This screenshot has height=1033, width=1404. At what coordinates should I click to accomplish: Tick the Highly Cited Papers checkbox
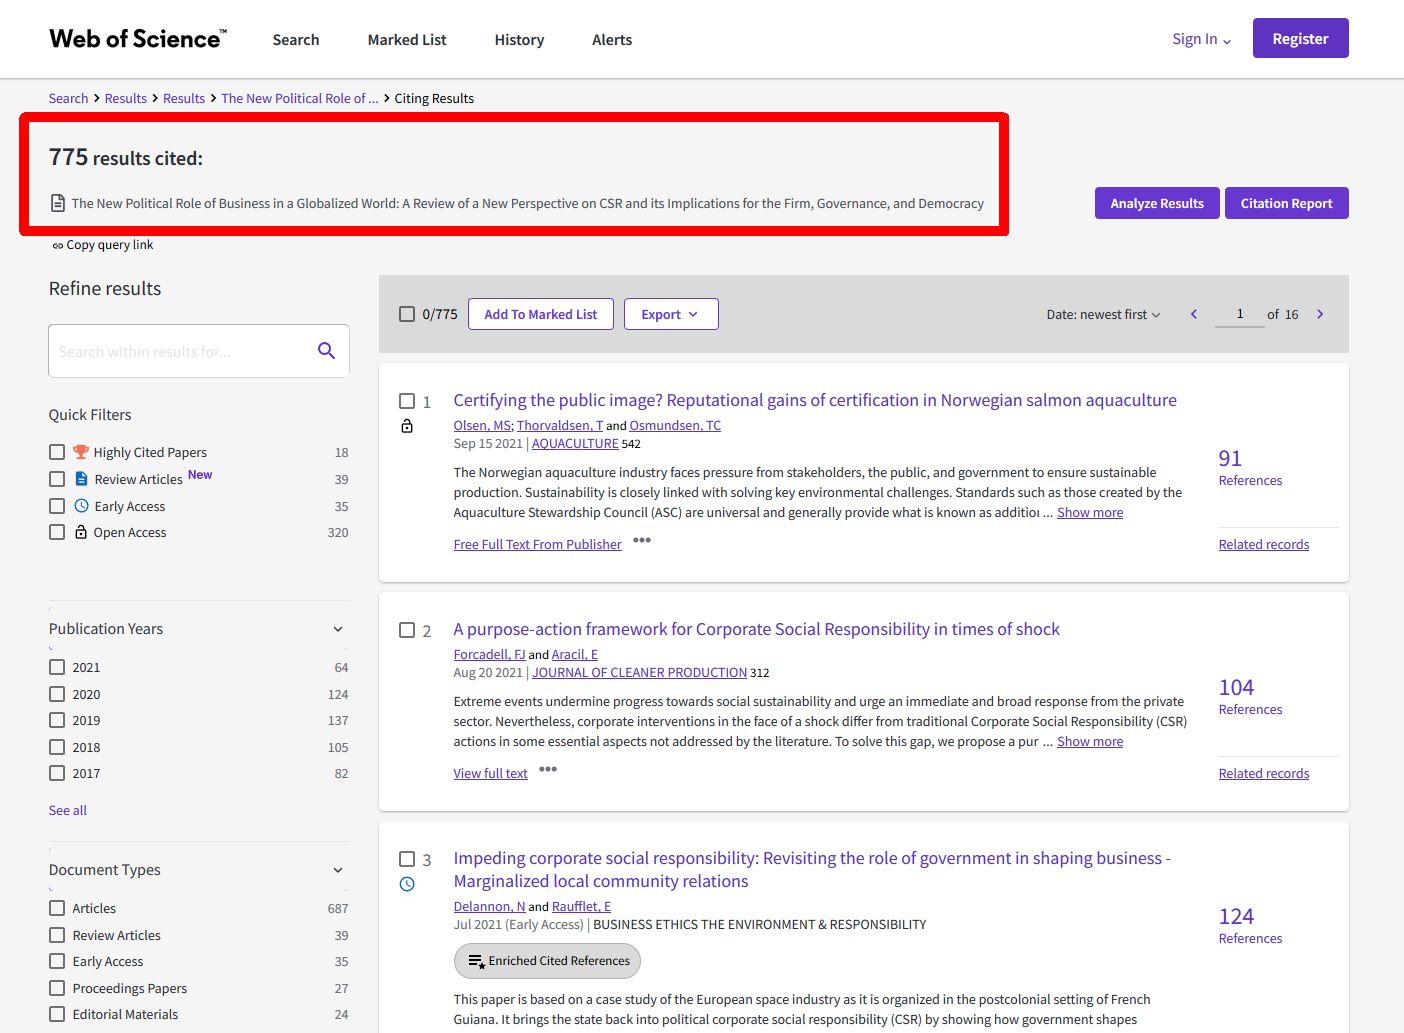pyautogui.click(x=57, y=452)
